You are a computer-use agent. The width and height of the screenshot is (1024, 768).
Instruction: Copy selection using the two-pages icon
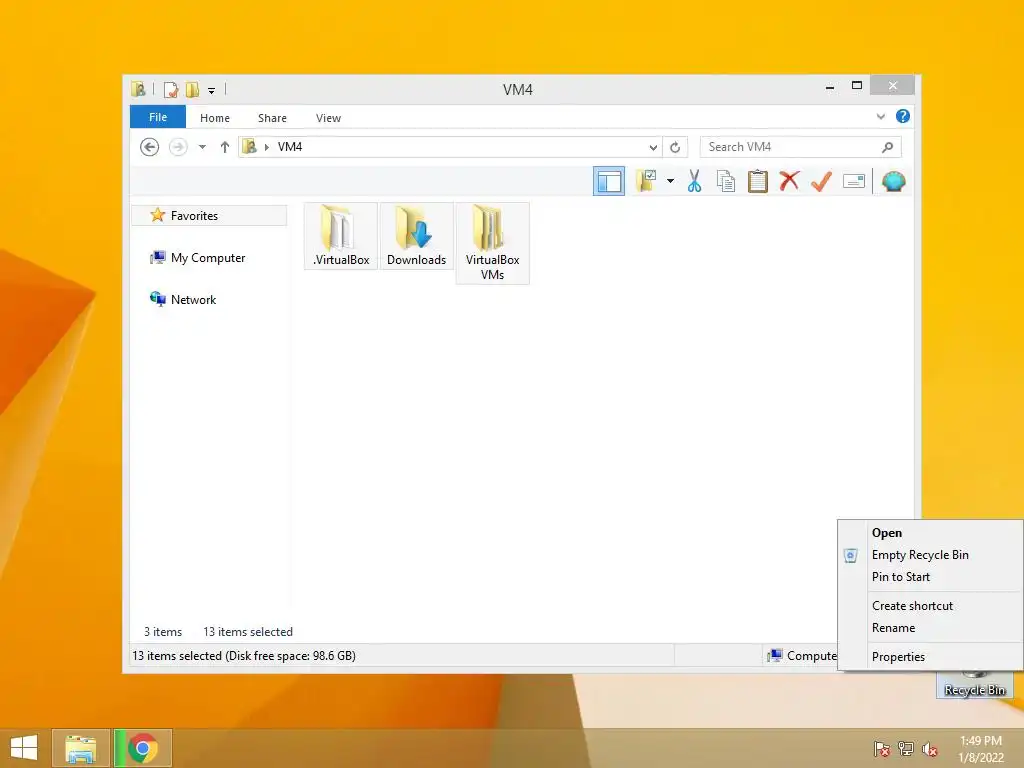point(726,181)
